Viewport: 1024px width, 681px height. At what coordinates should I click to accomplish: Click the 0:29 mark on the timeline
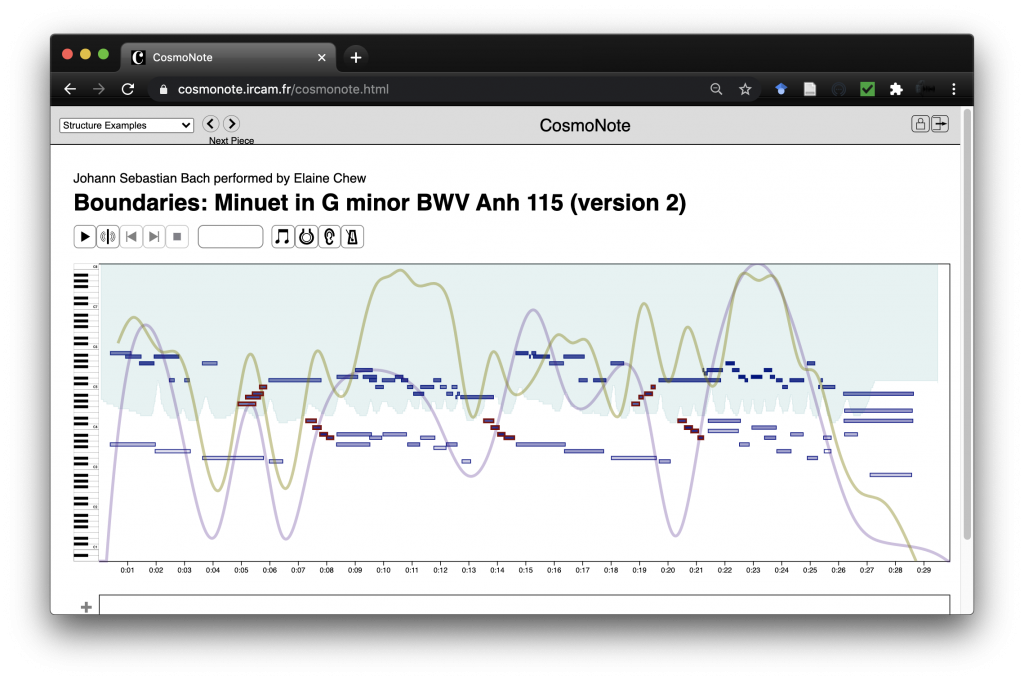coord(923,570)
